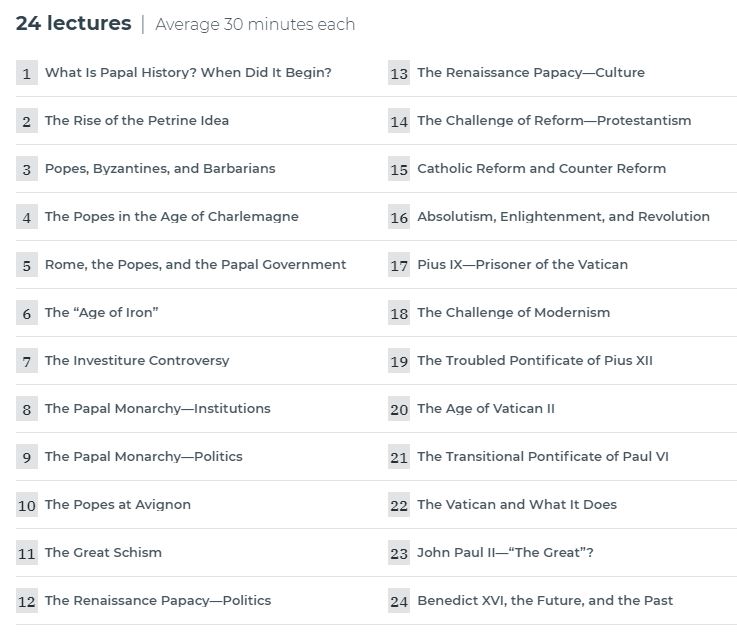The image size is (737, 632).
Task: Click the number 4 badge for Charlemagne lecture
Action: (27, 217)
